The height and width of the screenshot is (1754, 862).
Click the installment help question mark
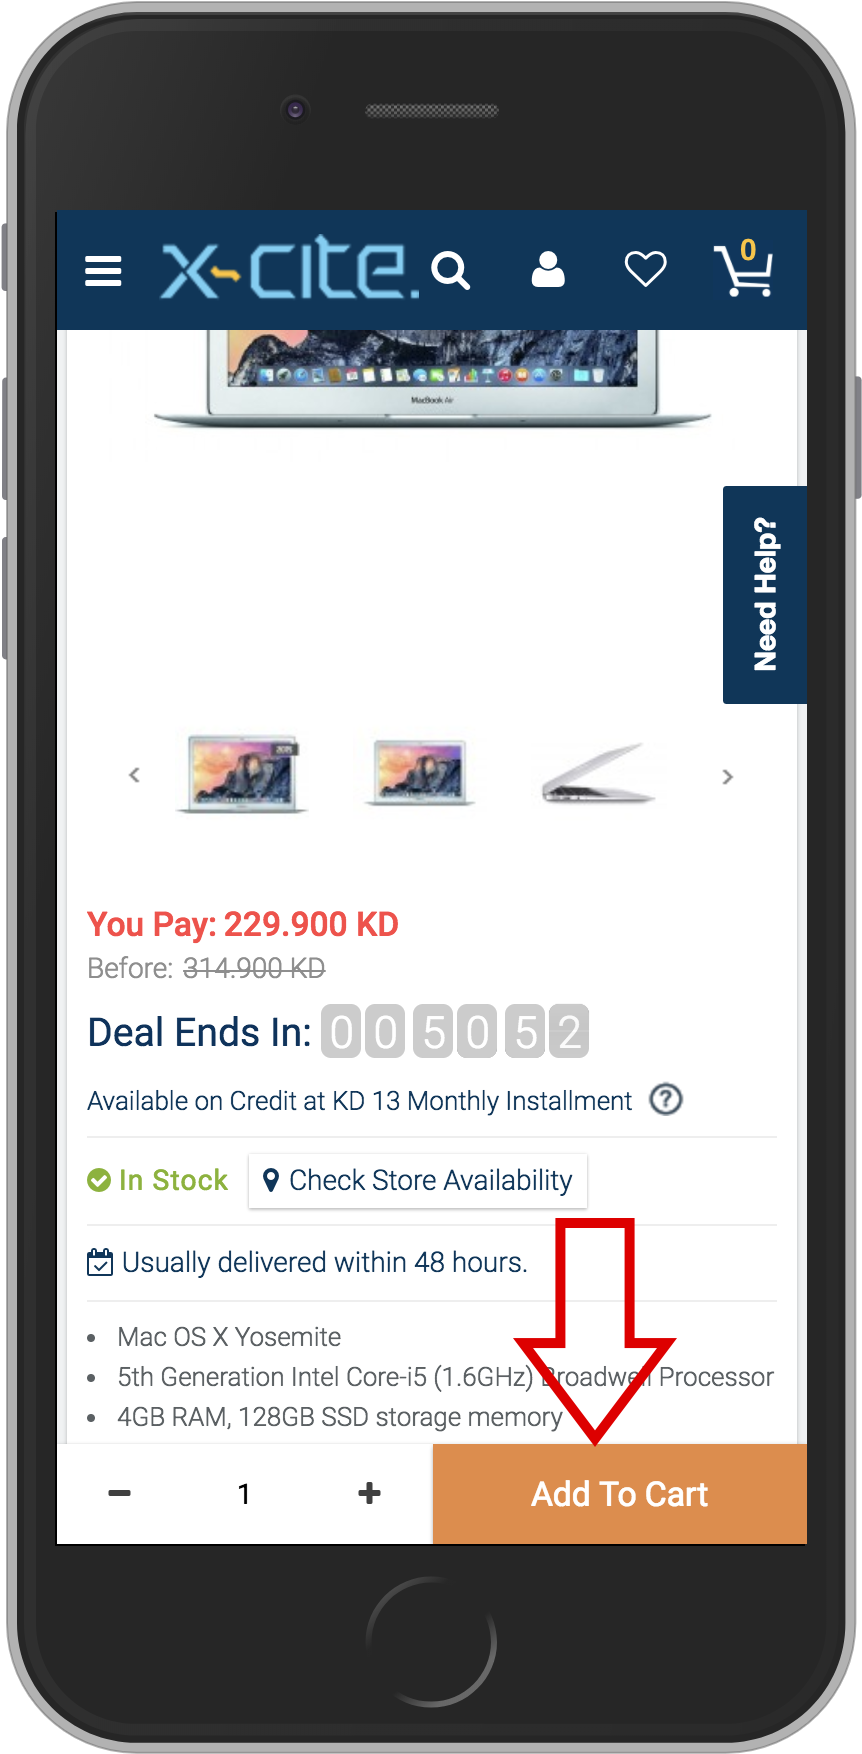click(x=666, y=1100)
